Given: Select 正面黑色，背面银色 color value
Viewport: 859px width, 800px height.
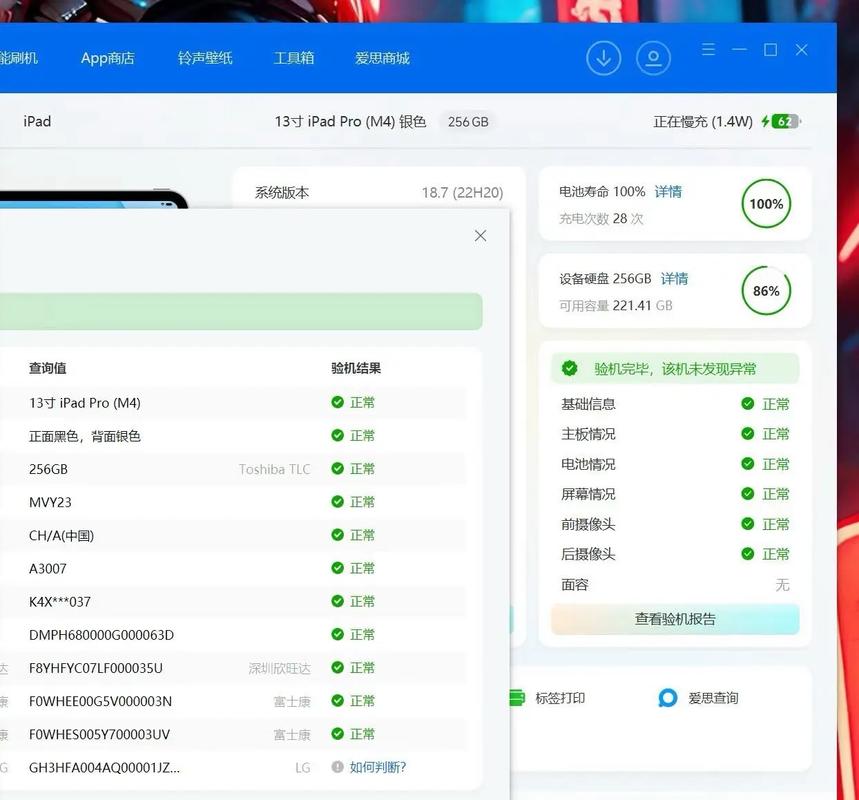Looking at the screenshot, I should pos(85,436).
